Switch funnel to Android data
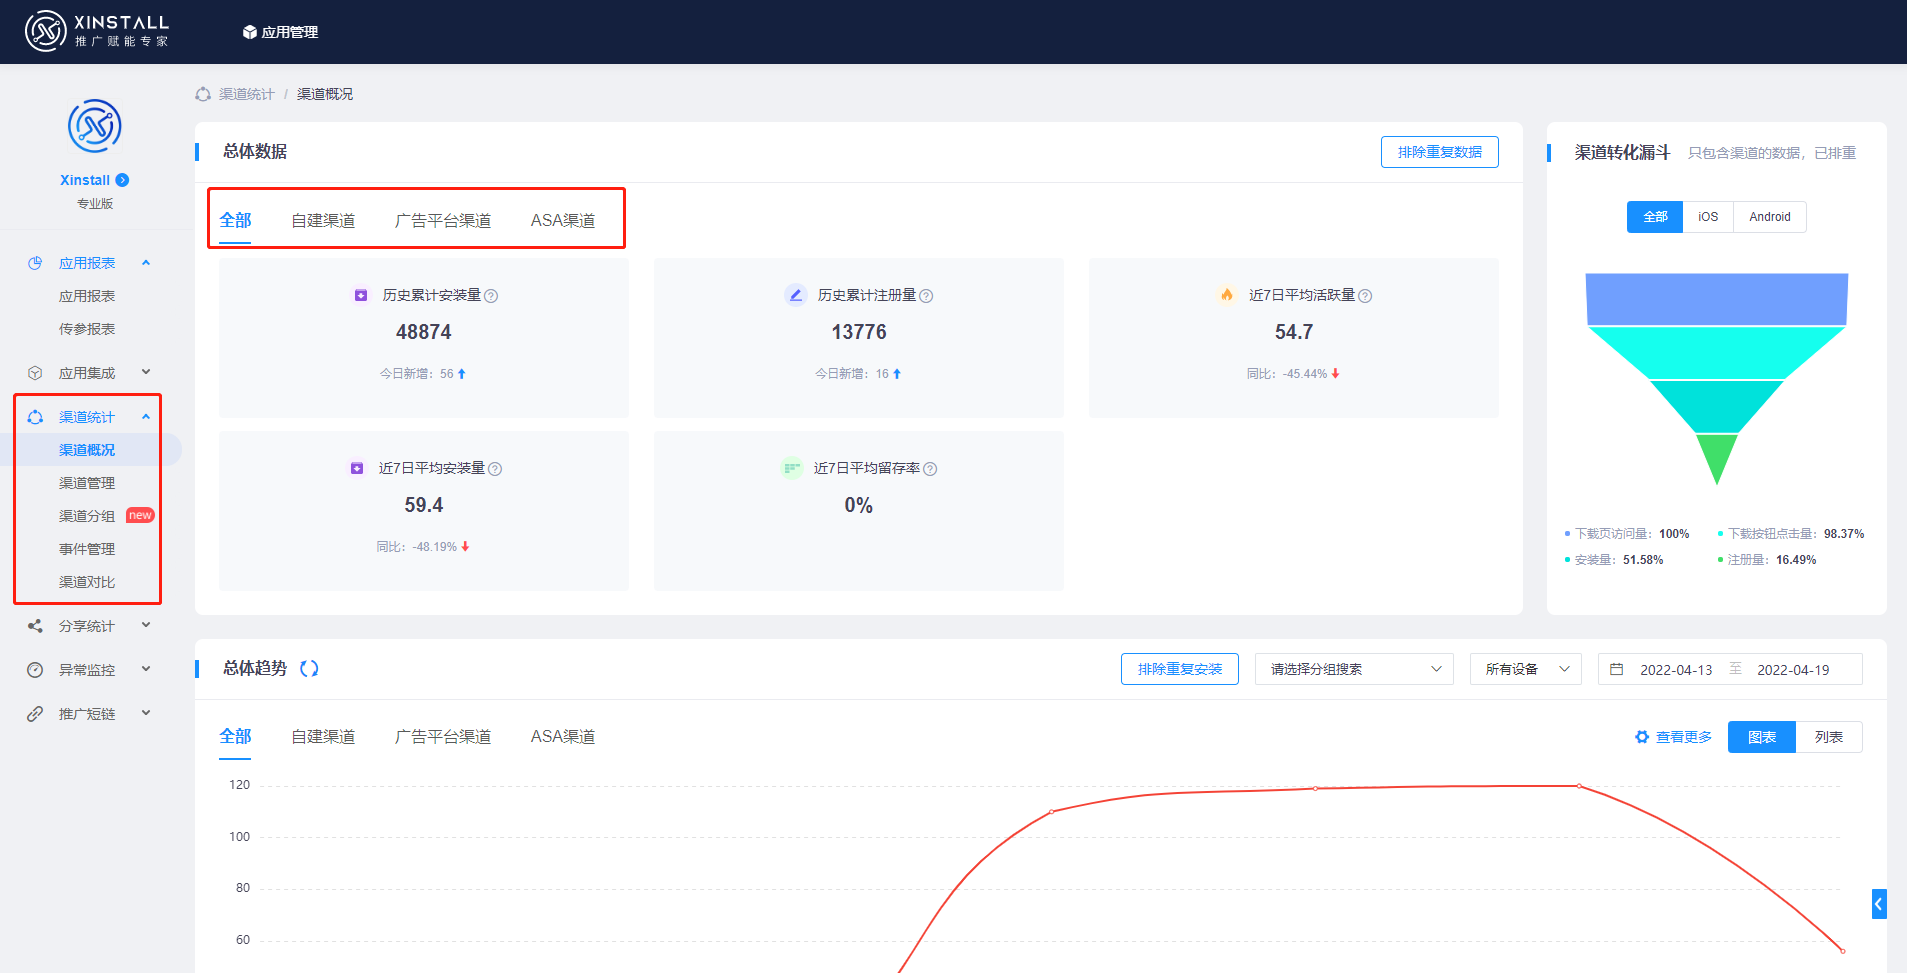Screen dimensions: 1907x973 [1769, 217]
